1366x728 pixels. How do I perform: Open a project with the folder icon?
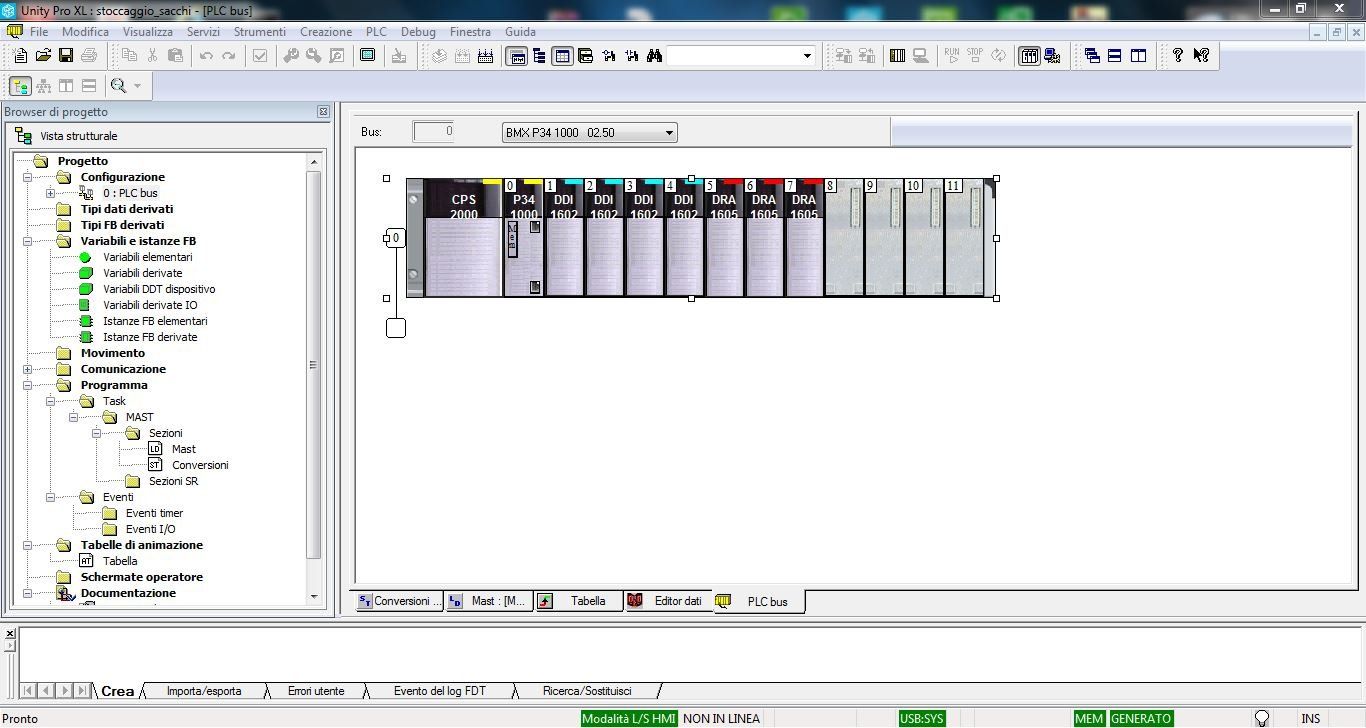click(x=43, y=56)
